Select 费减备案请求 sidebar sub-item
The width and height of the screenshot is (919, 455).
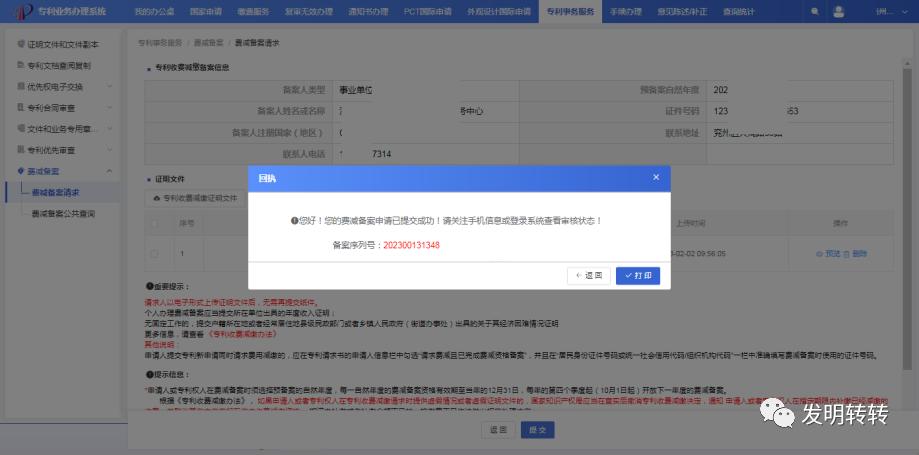(56, 192)
